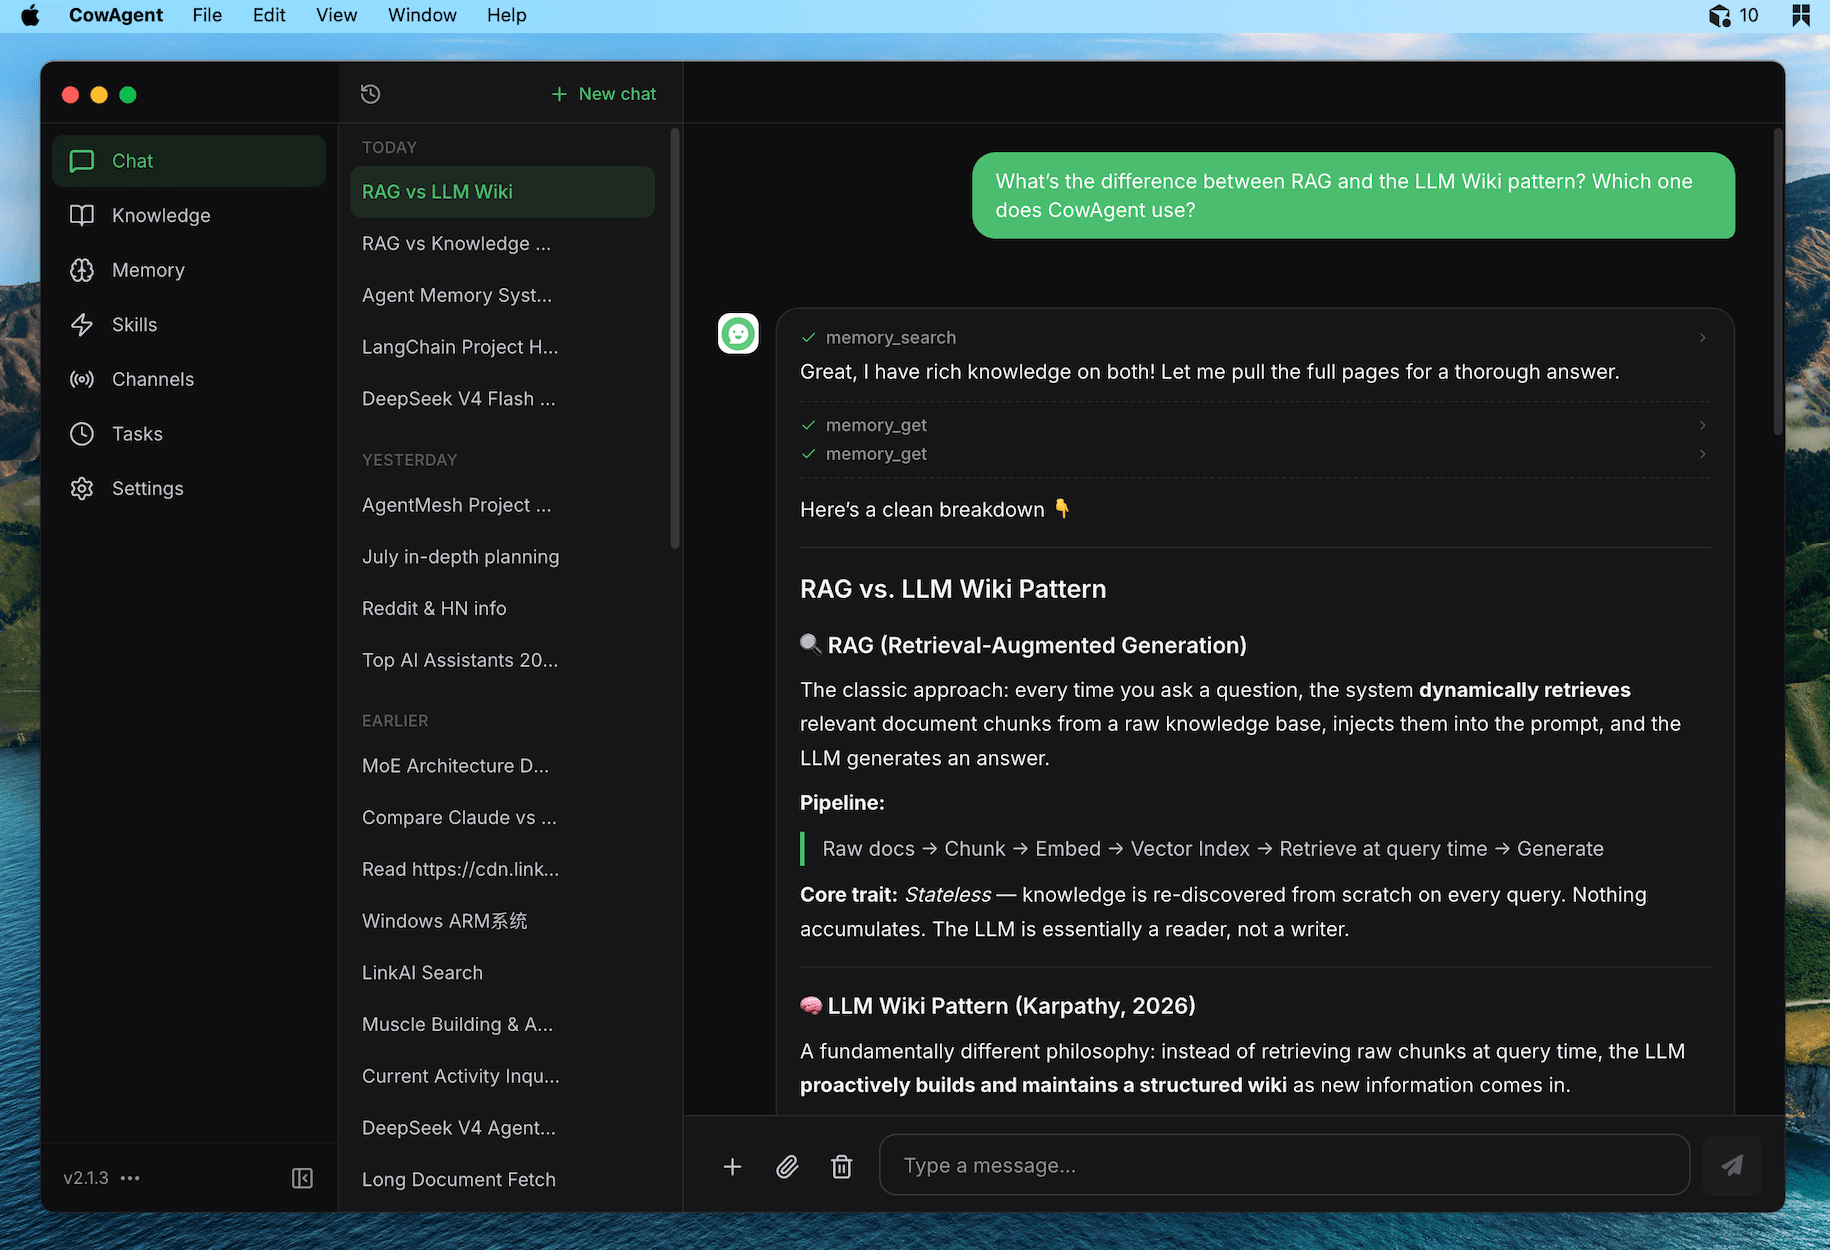Send the message with paper plane button
Viewport: 1830px width, 1250px height.
click(1732, 1165)
